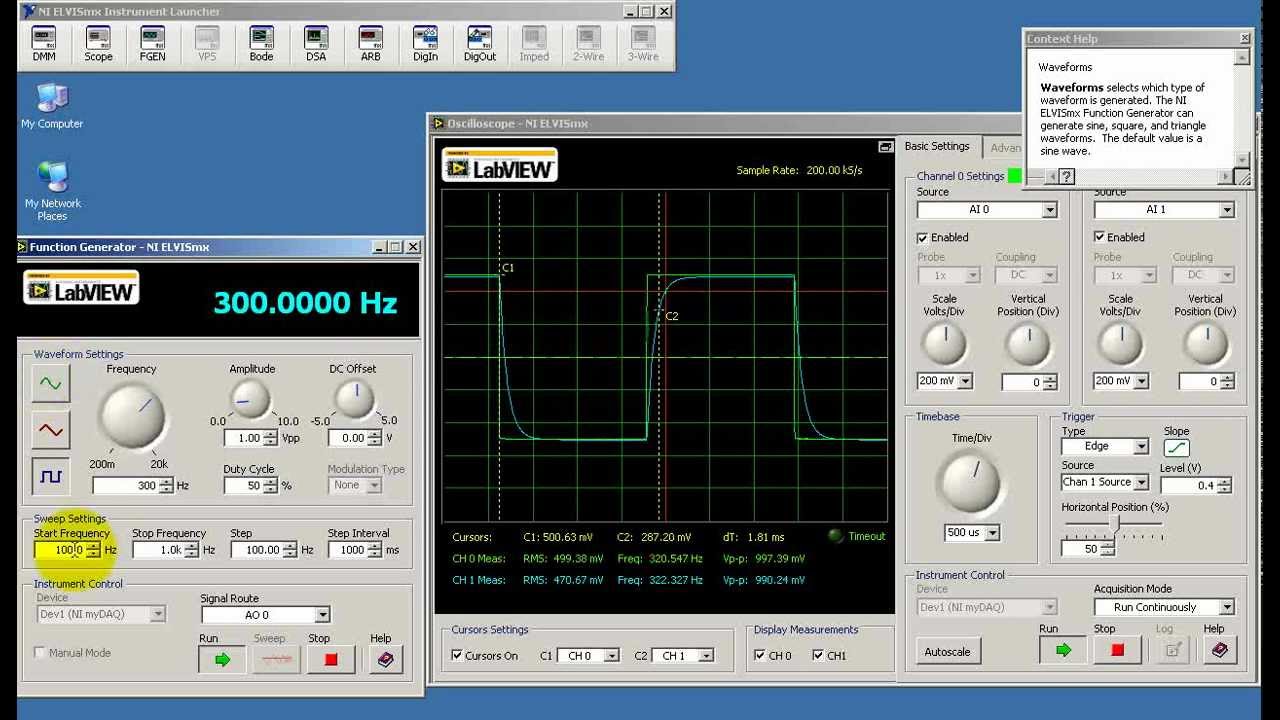Click the Oscilloscope Run arrow button
Screen dimensions: 1280x720
click(1063, 650)
